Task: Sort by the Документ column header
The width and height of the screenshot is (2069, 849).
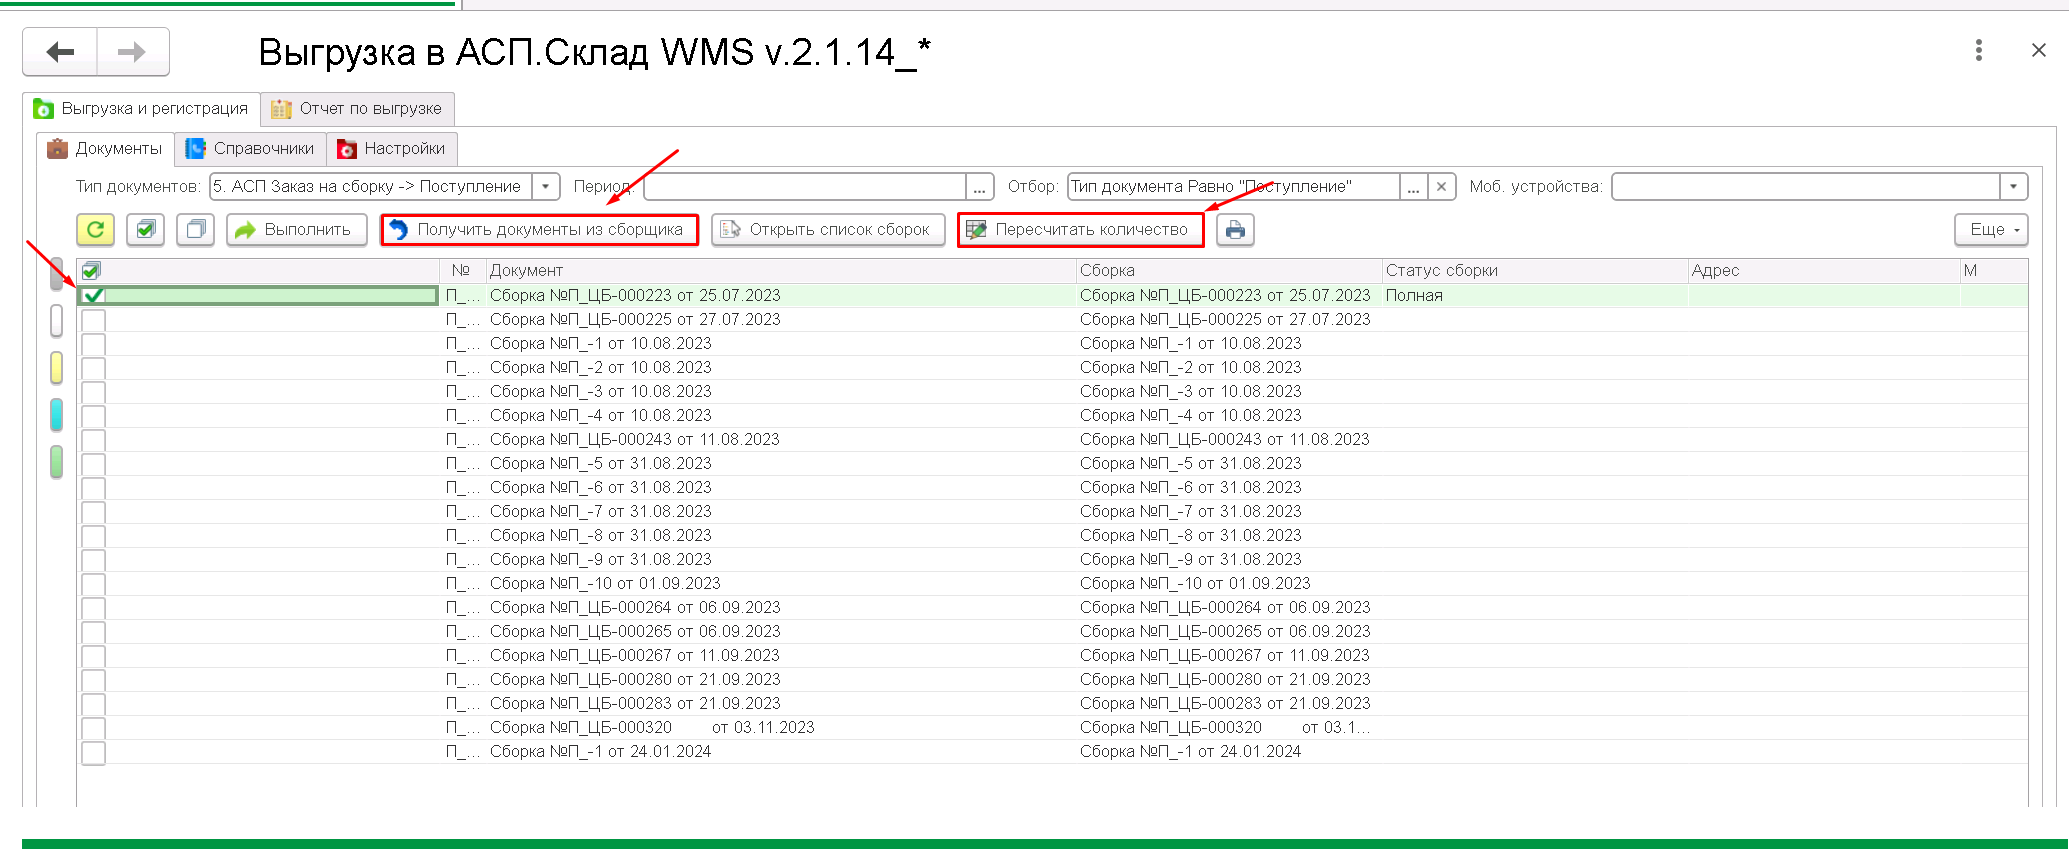Action: pos(780,270)
